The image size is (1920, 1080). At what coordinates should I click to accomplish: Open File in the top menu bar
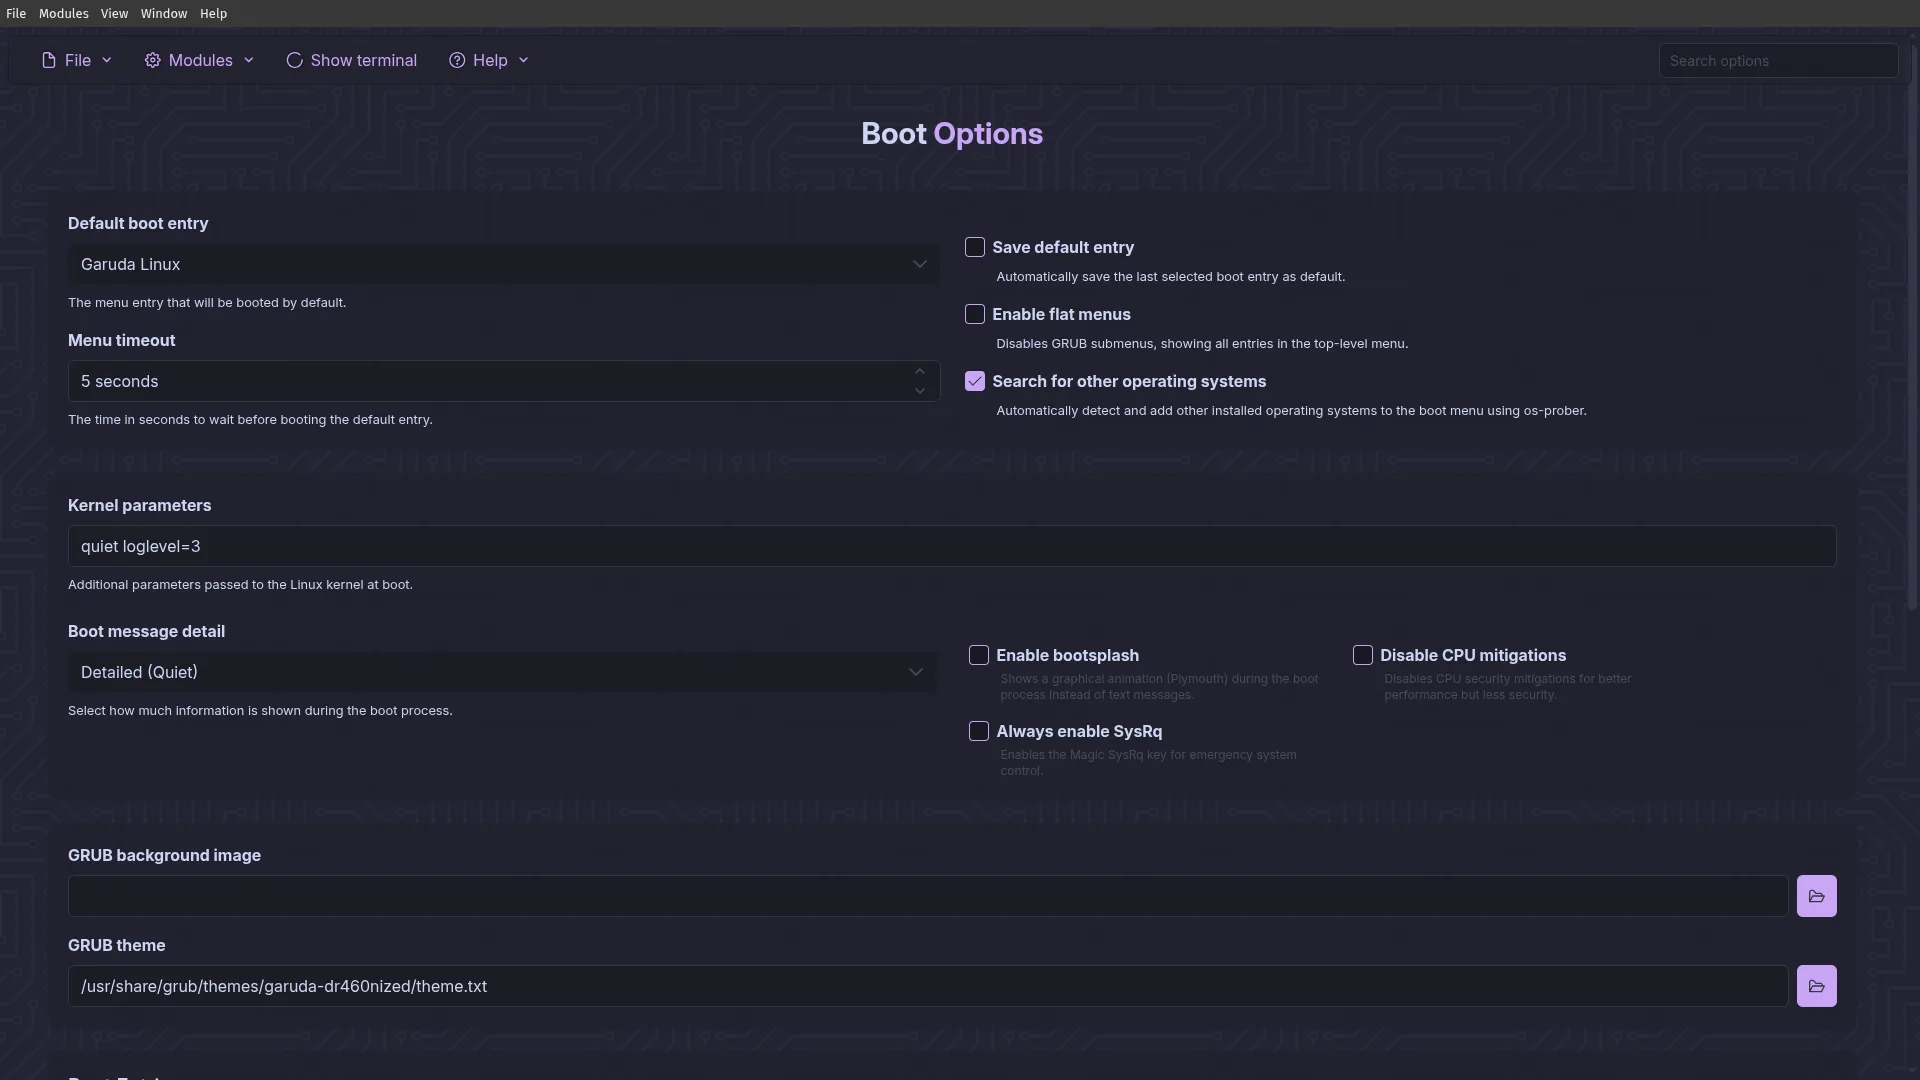(x=16, y=13)
